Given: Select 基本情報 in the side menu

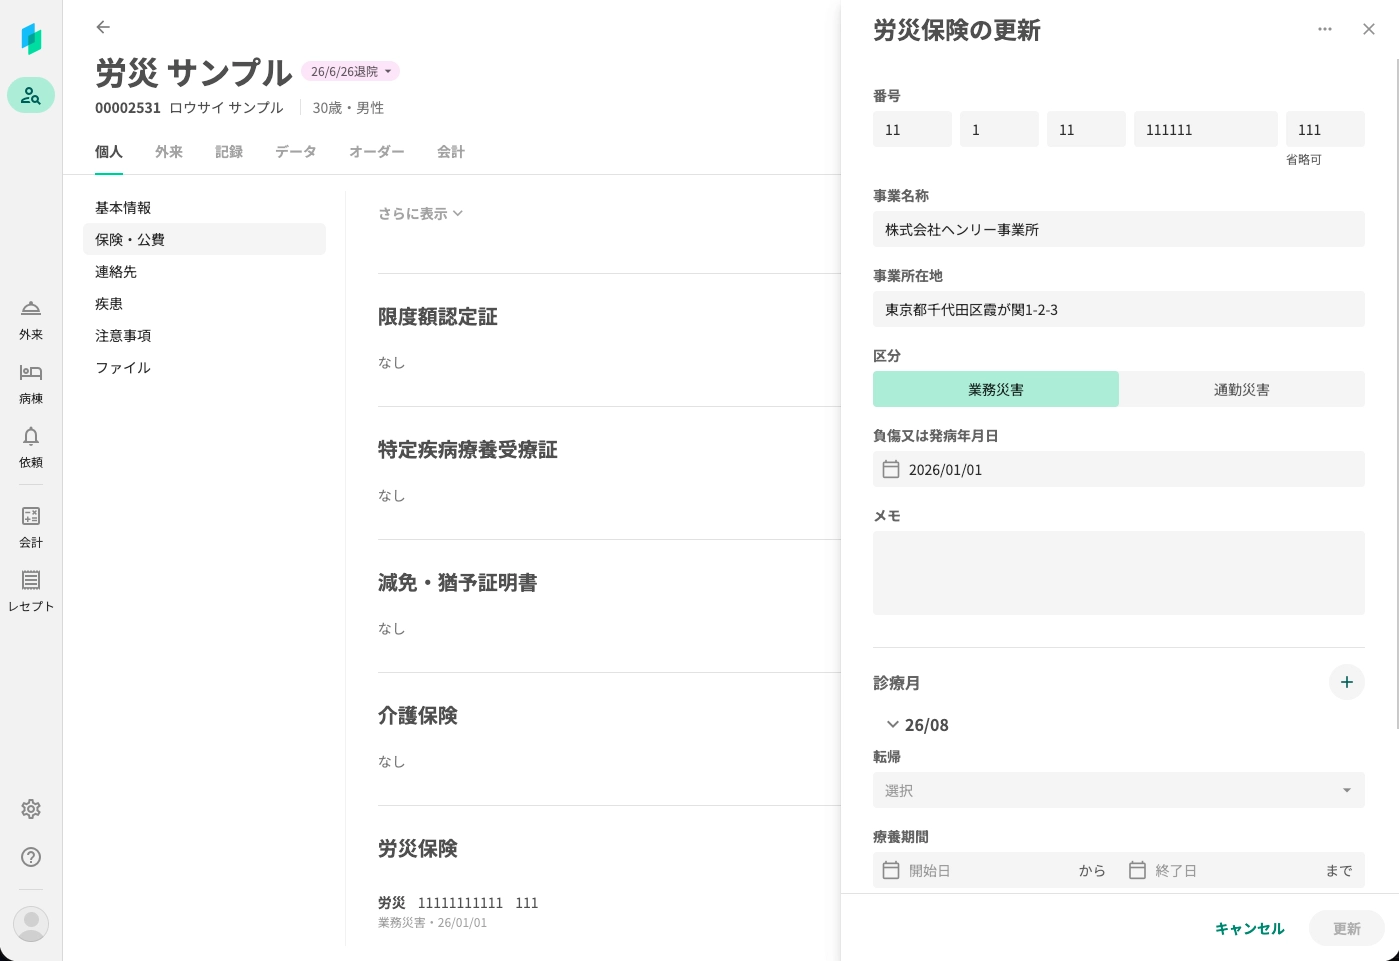Looking at the screenshot, I should (204, 207).
